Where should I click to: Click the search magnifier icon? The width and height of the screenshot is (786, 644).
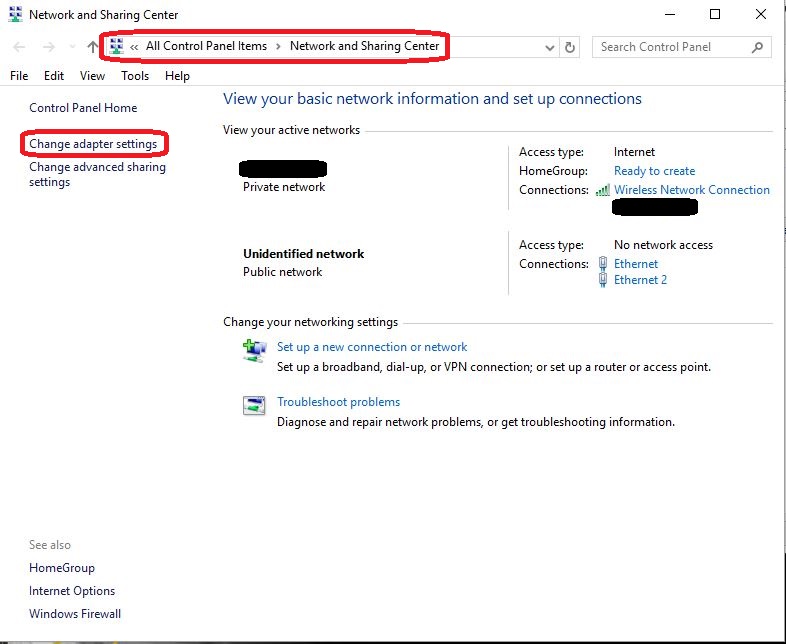(757, 47)
